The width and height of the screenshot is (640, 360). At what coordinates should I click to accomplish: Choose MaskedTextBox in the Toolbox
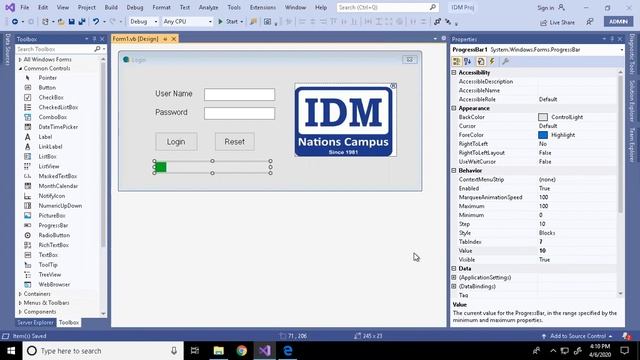coord(58,176)
